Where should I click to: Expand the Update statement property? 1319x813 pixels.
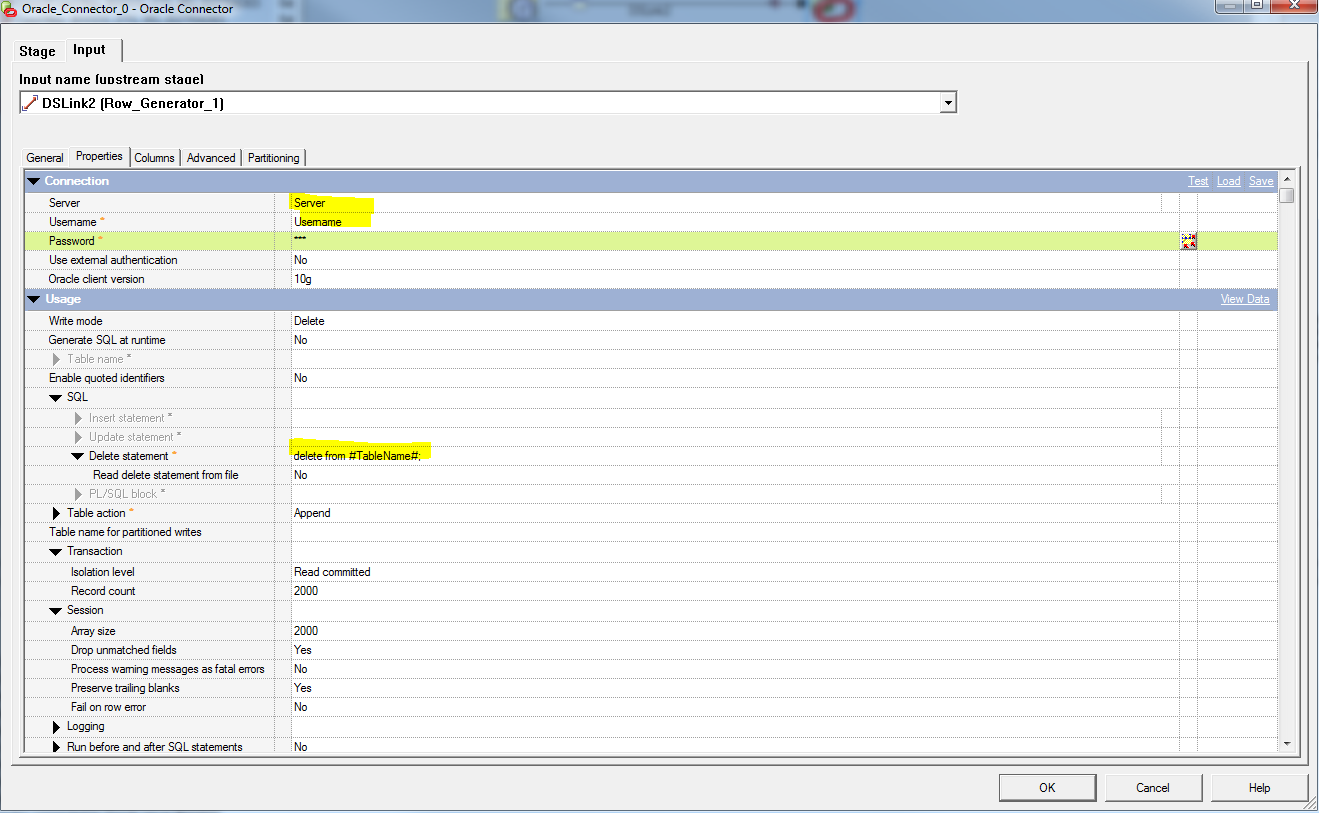click(x=78, y=437)
